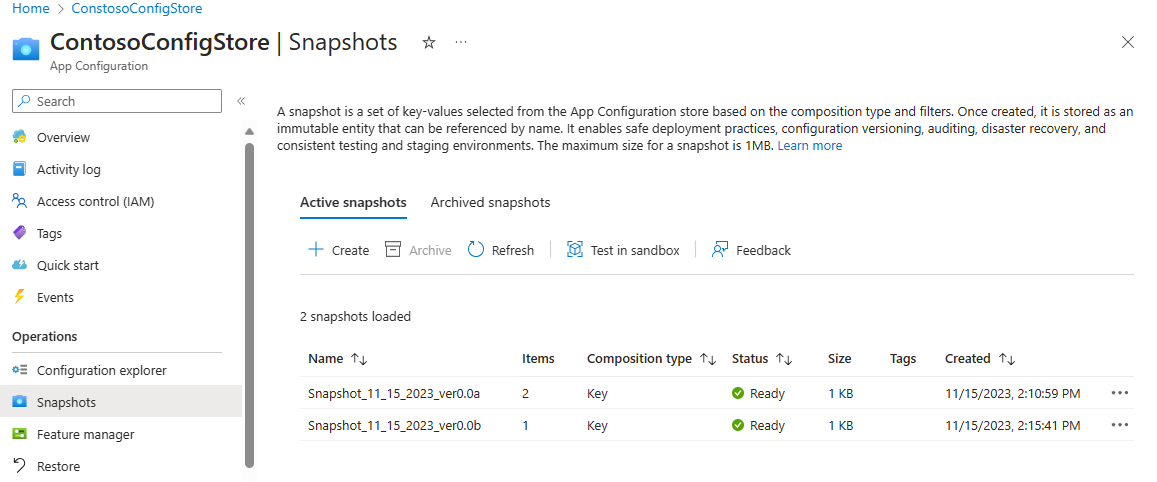The image size is (1157, 482).
Task: Switch to Archived snapshots tab
Action: pos(490,202)
